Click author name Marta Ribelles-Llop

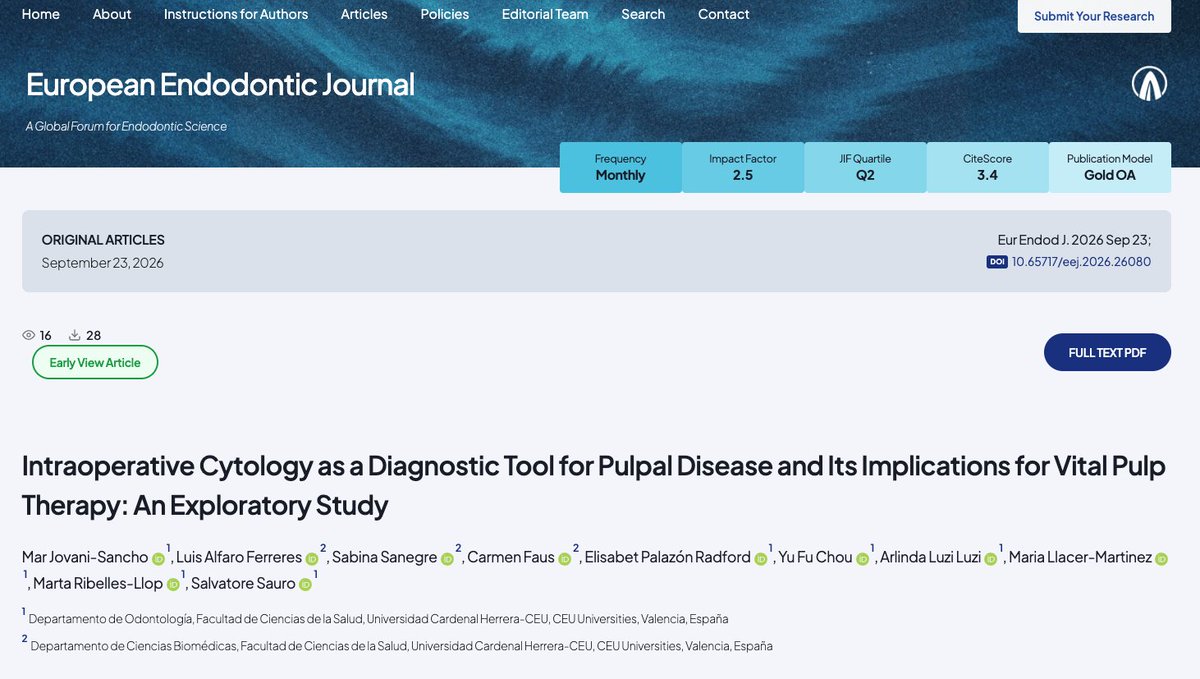[98, 583]
